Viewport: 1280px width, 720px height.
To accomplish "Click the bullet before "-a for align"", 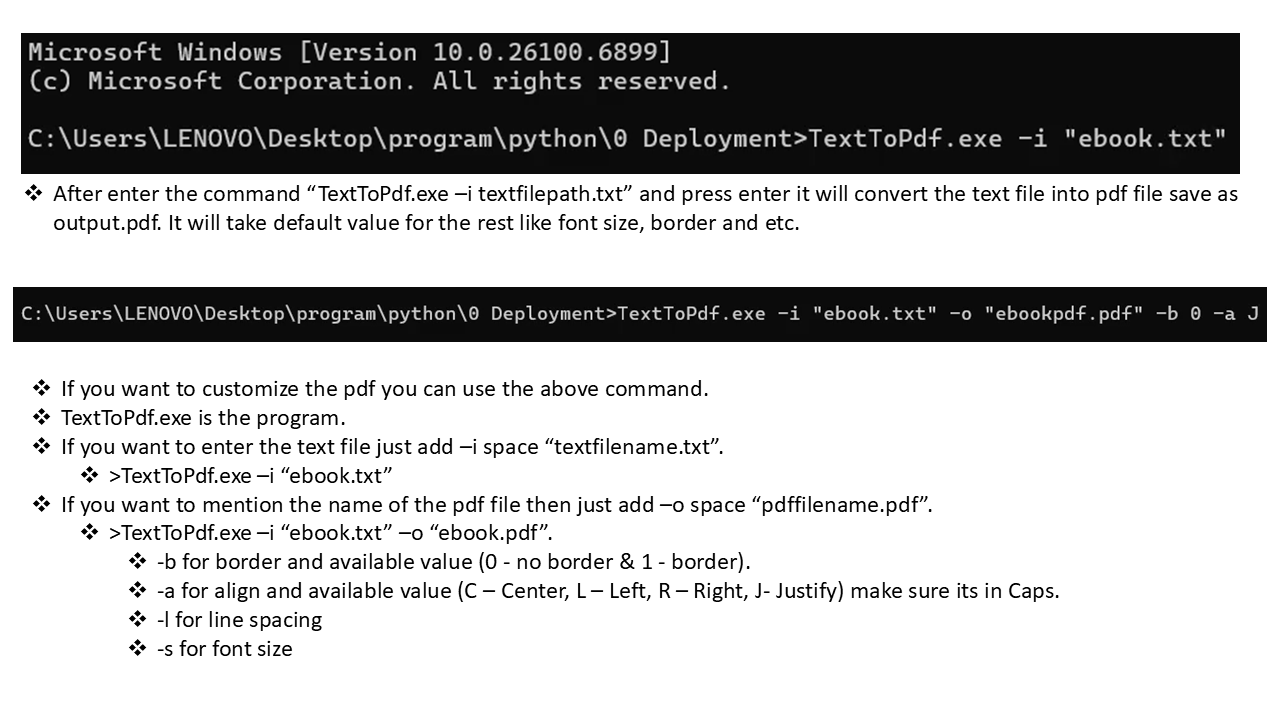I will (138, 590).
